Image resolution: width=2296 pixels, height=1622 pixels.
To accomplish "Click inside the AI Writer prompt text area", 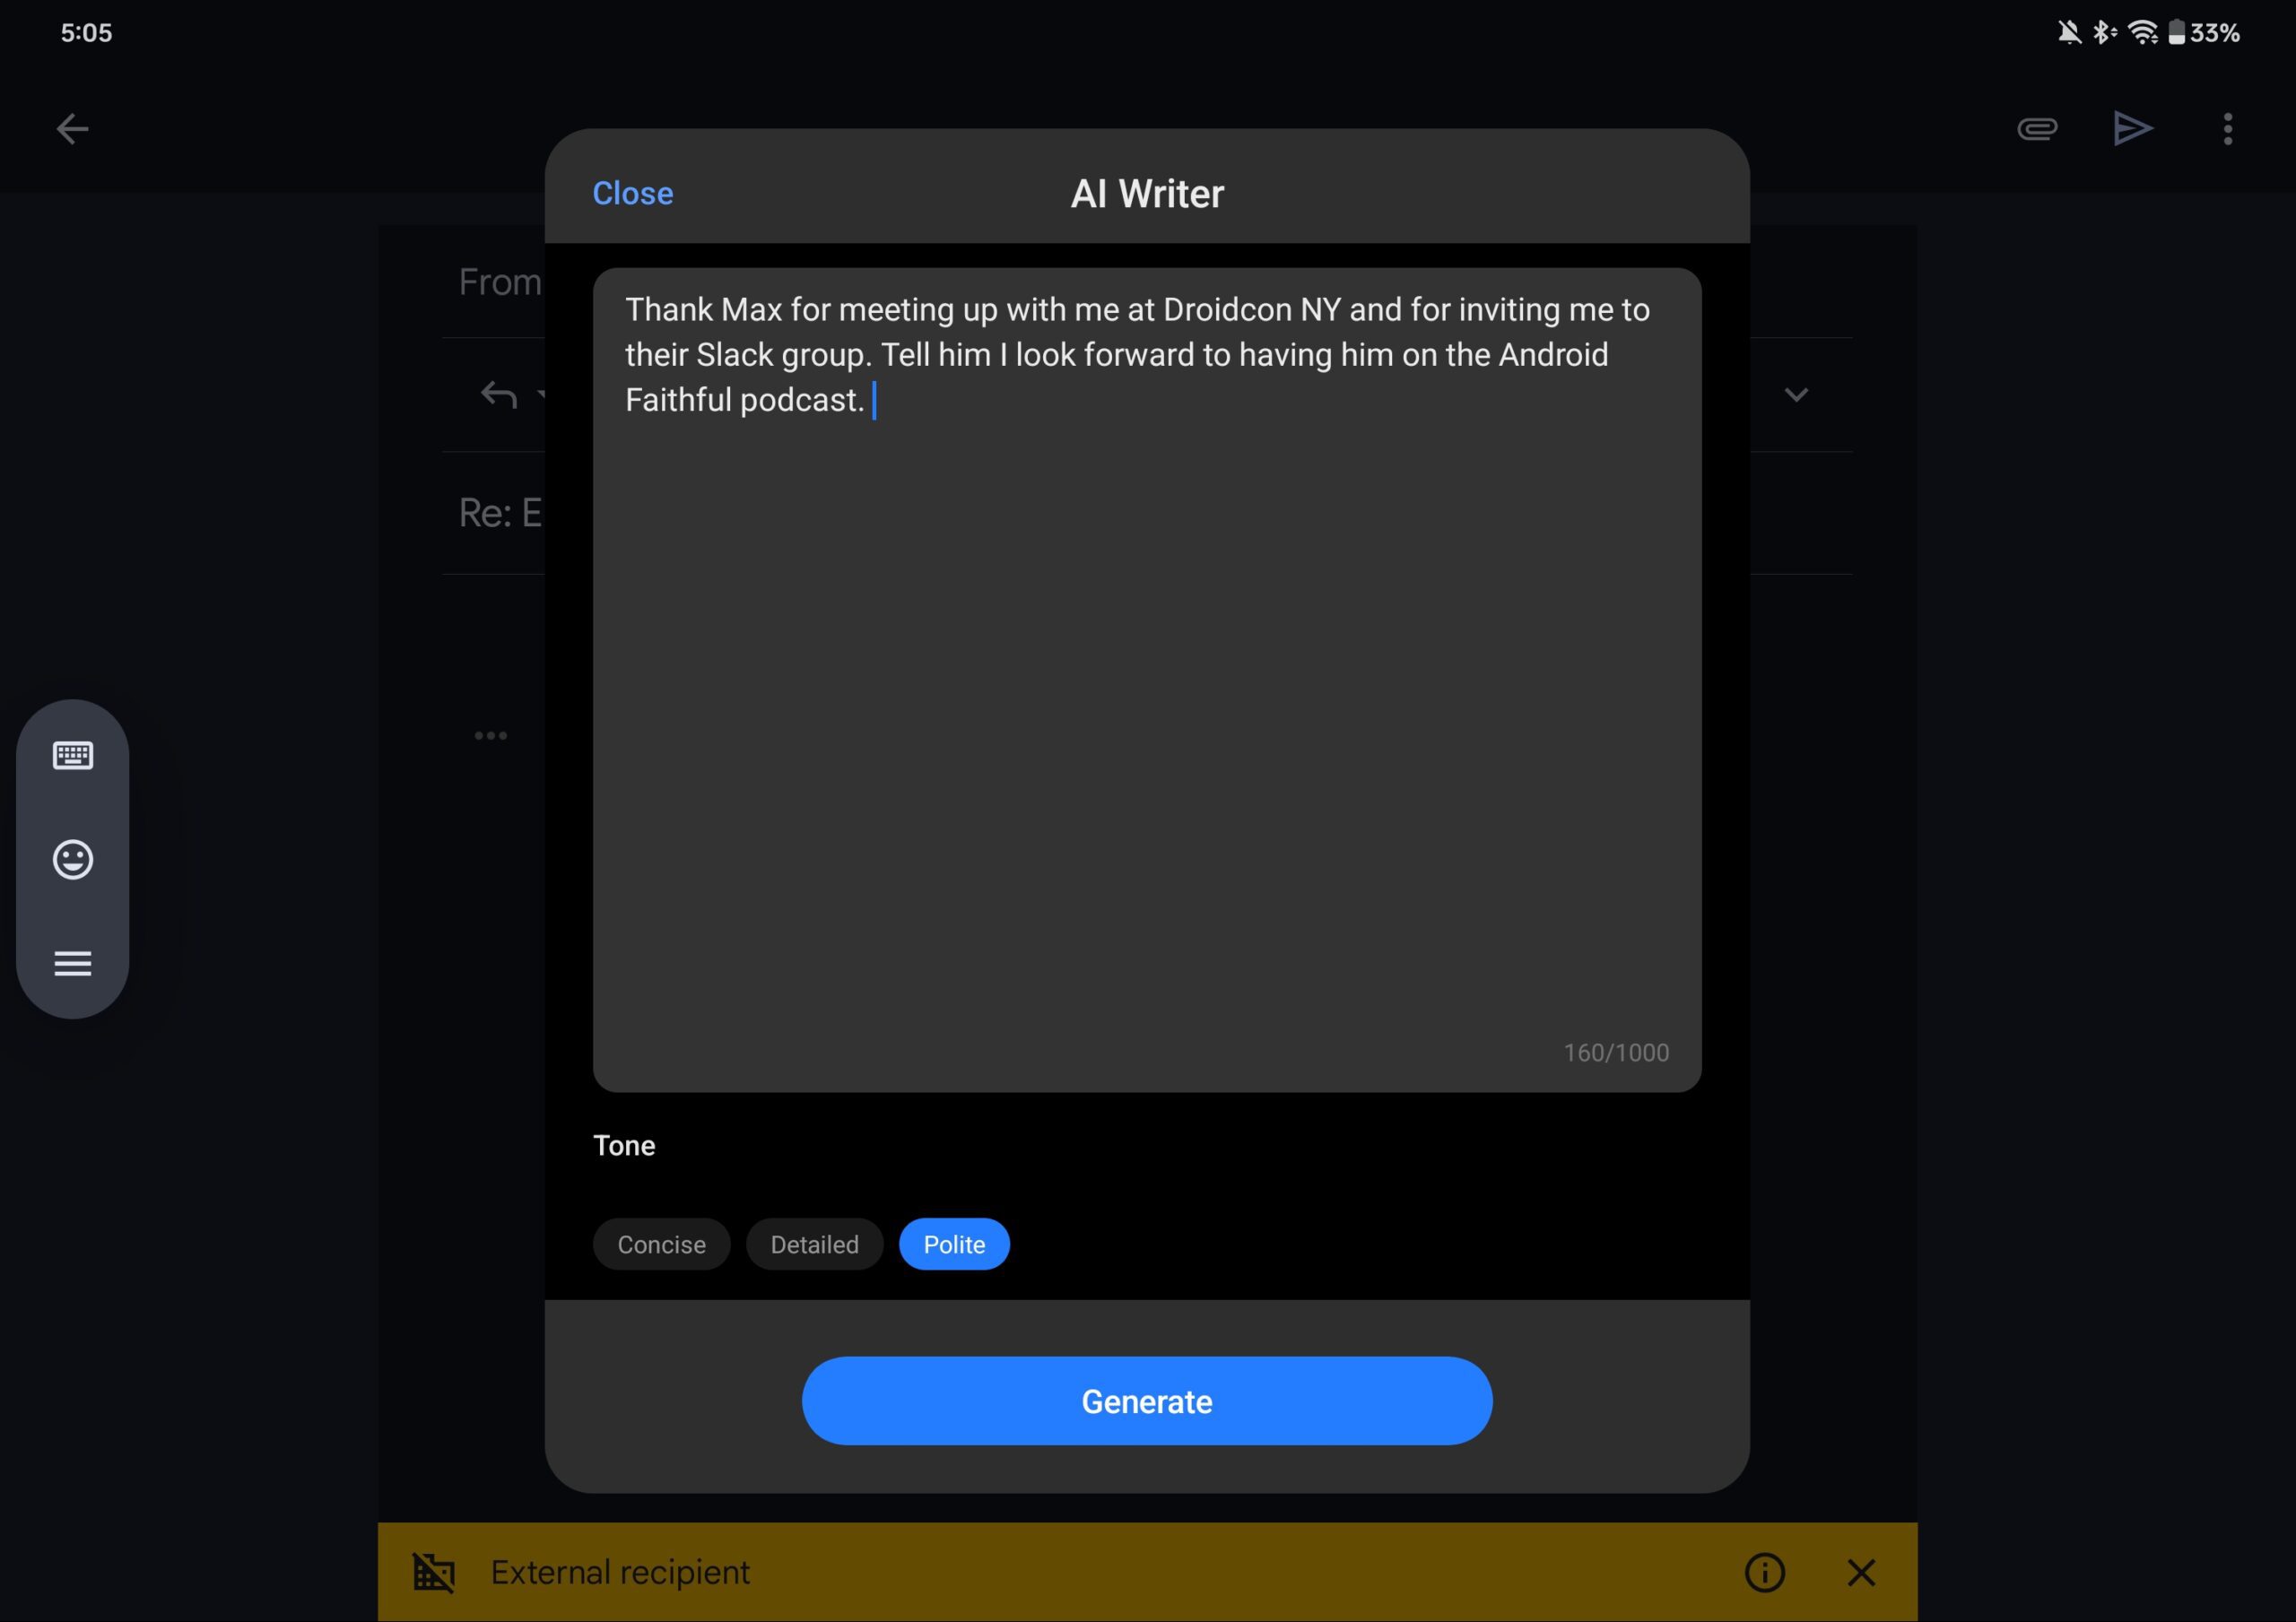I will pos(1147,680).
